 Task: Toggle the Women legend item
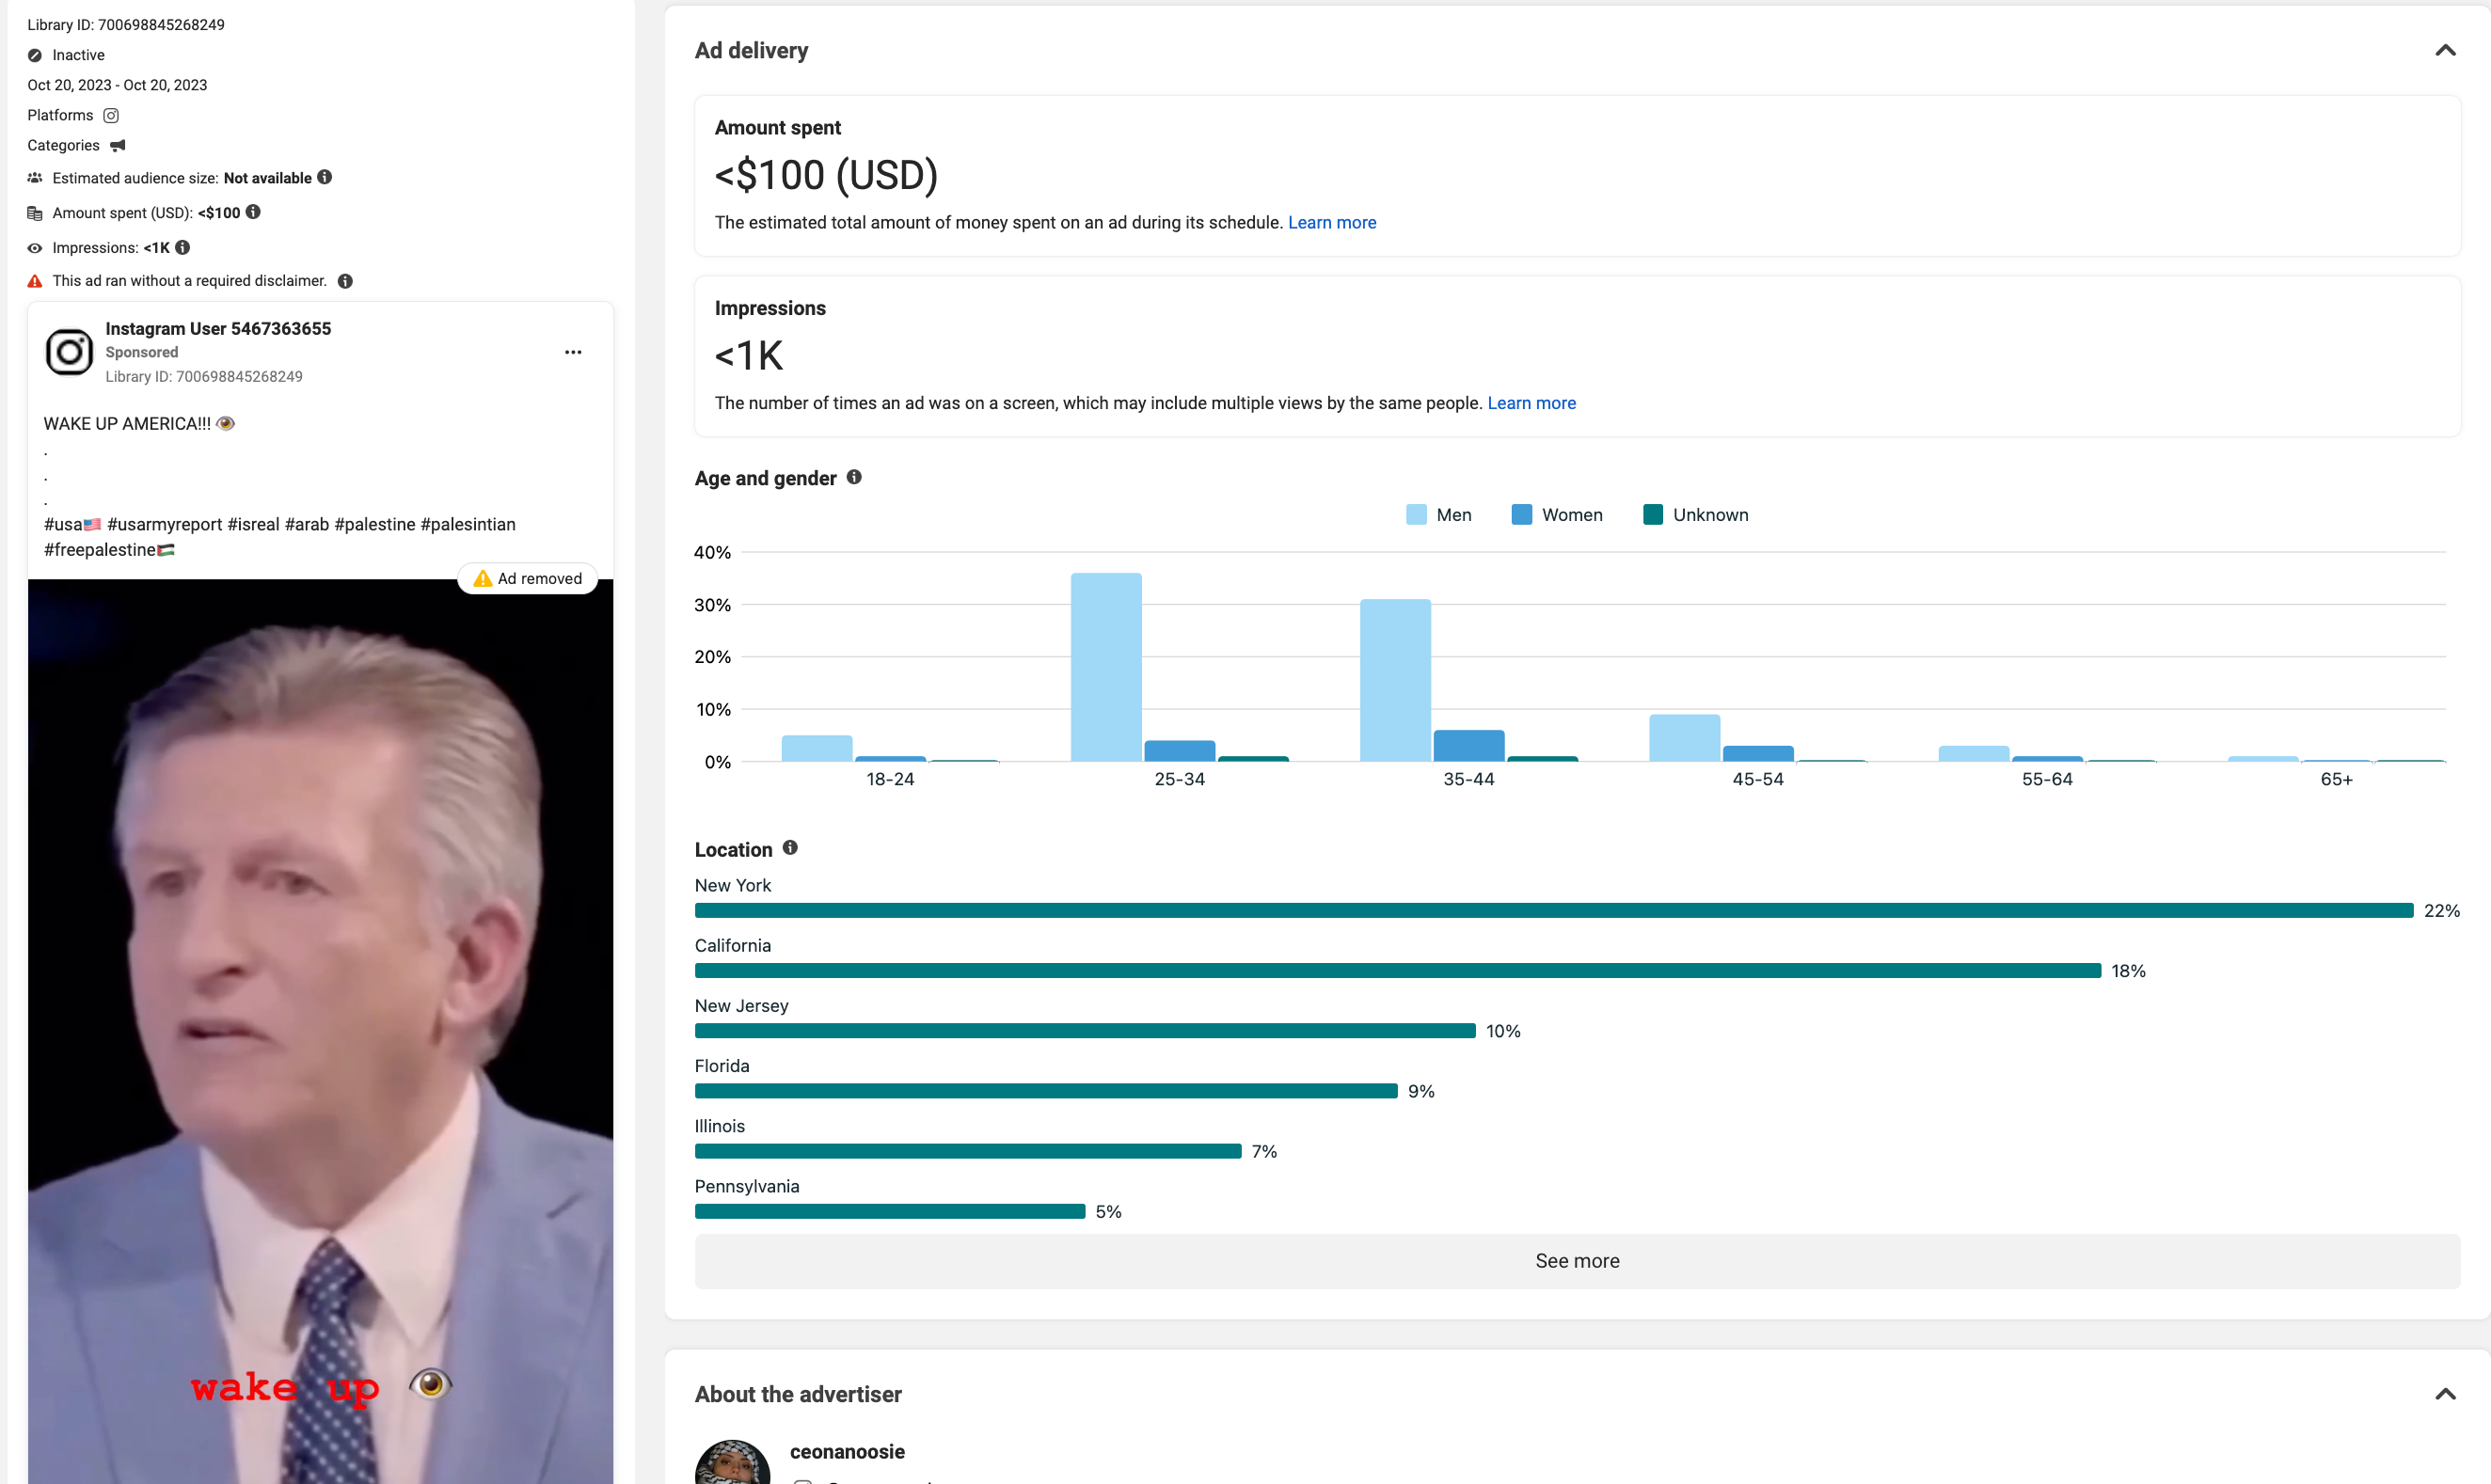pos(1556,515)
